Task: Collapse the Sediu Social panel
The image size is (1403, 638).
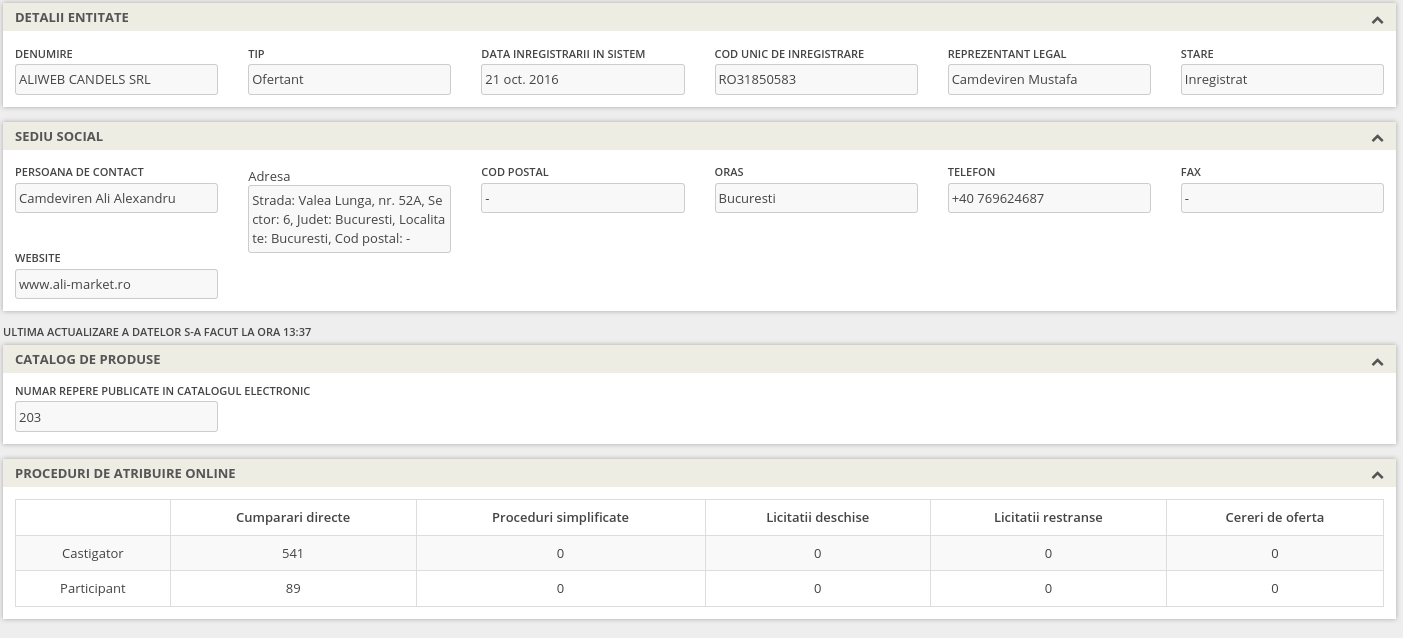Action: [x=1377, y=137]
